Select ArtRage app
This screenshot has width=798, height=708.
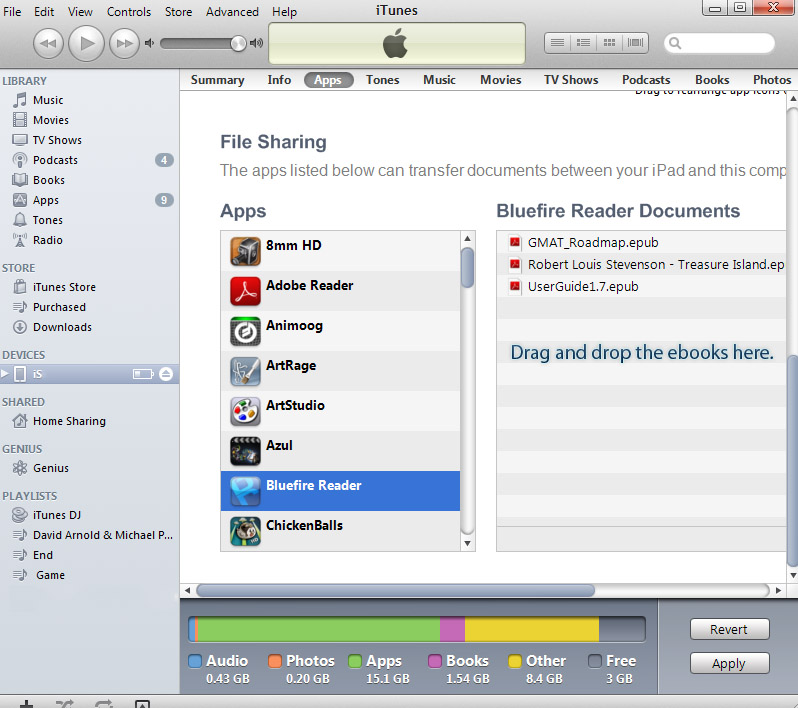click(x=340, y=371)
